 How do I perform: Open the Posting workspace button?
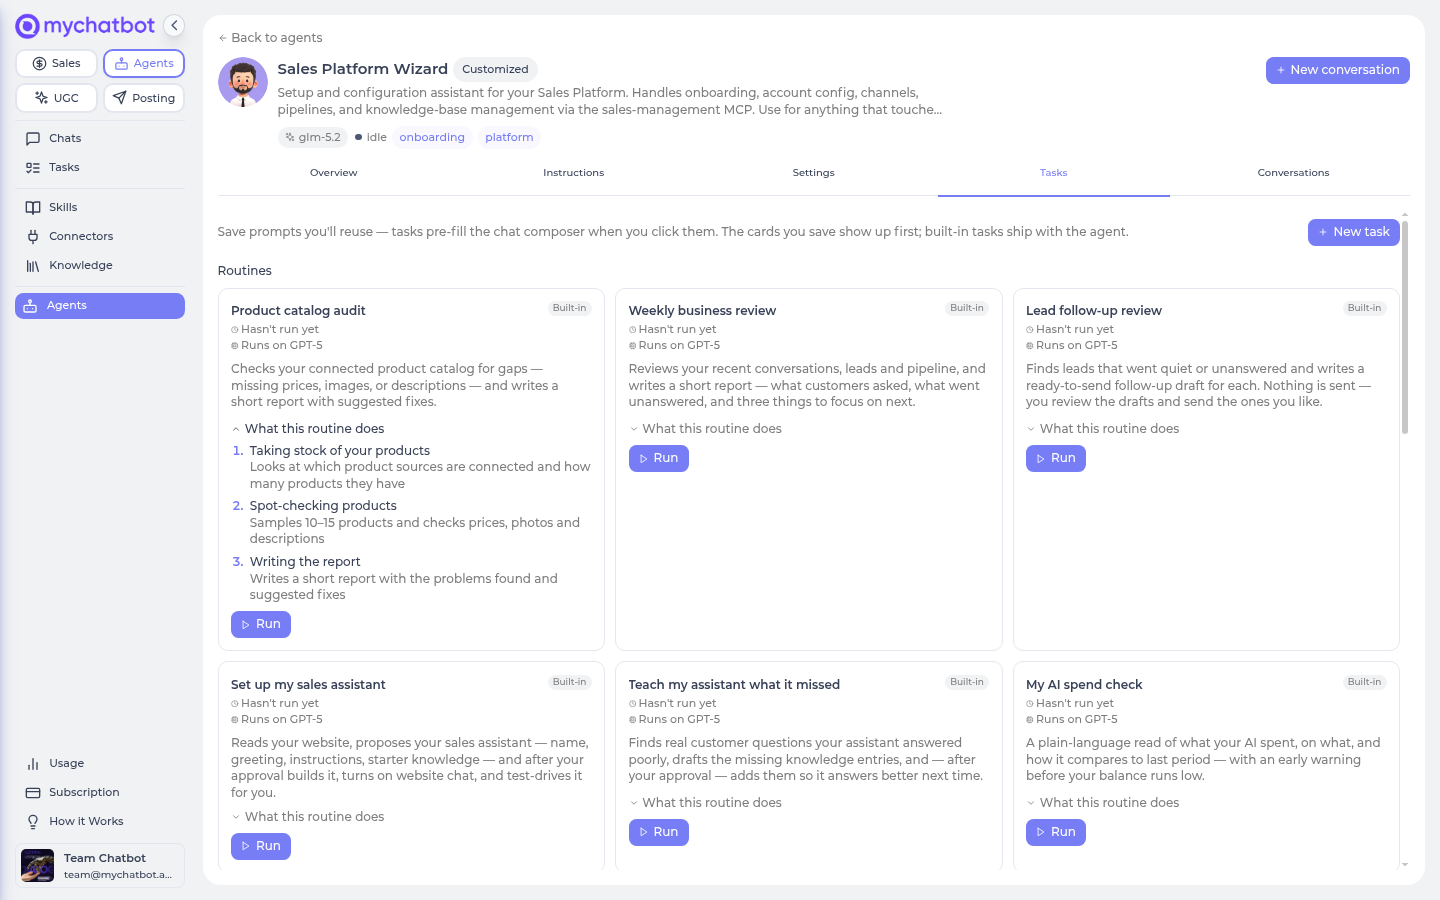pyautogui.click(x=144, y=98)
